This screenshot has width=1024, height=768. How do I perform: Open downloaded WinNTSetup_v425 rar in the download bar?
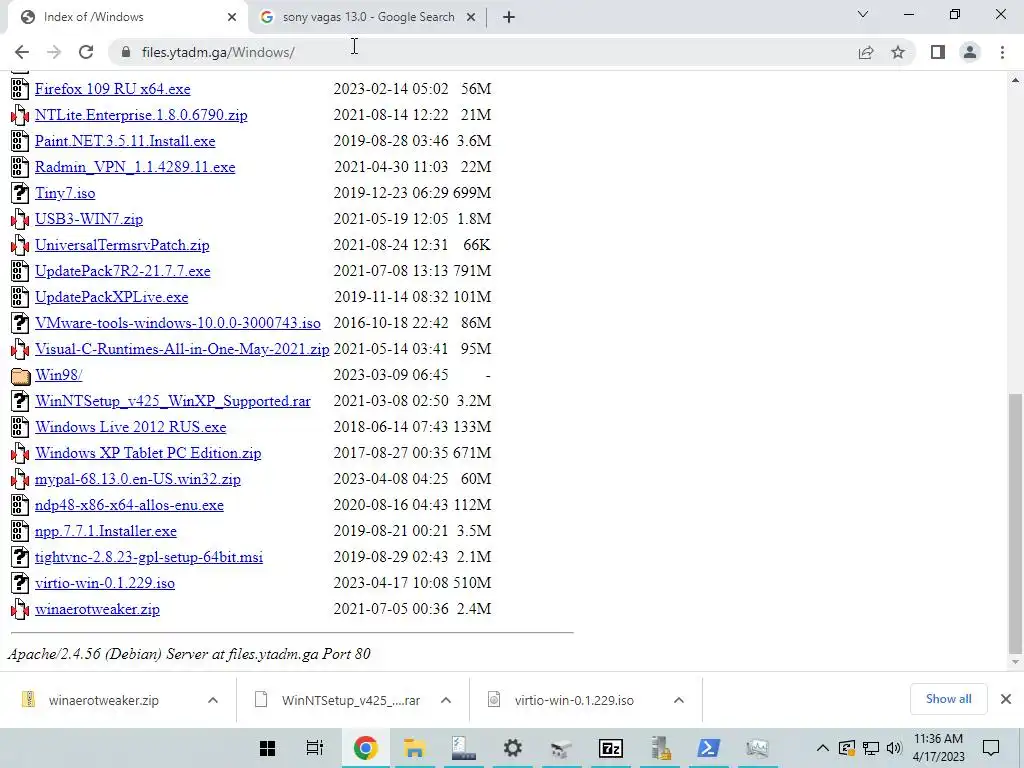pyautogui.click(x=340, y=700)
